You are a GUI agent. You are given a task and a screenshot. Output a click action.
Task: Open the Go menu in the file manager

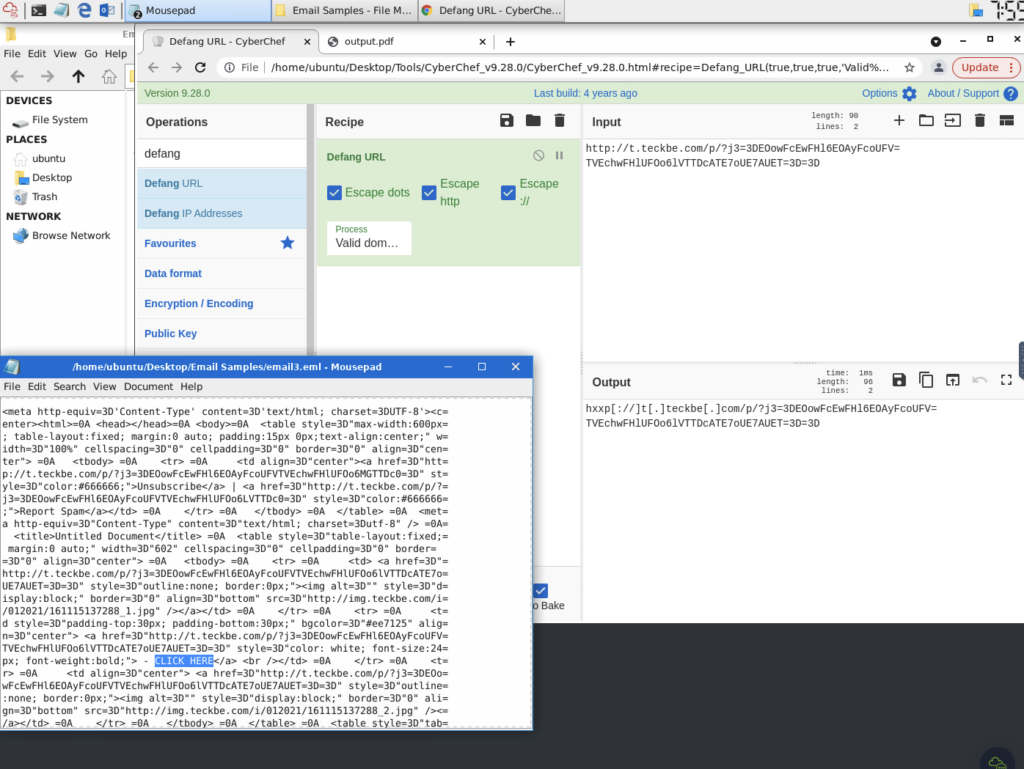point(90,54)
